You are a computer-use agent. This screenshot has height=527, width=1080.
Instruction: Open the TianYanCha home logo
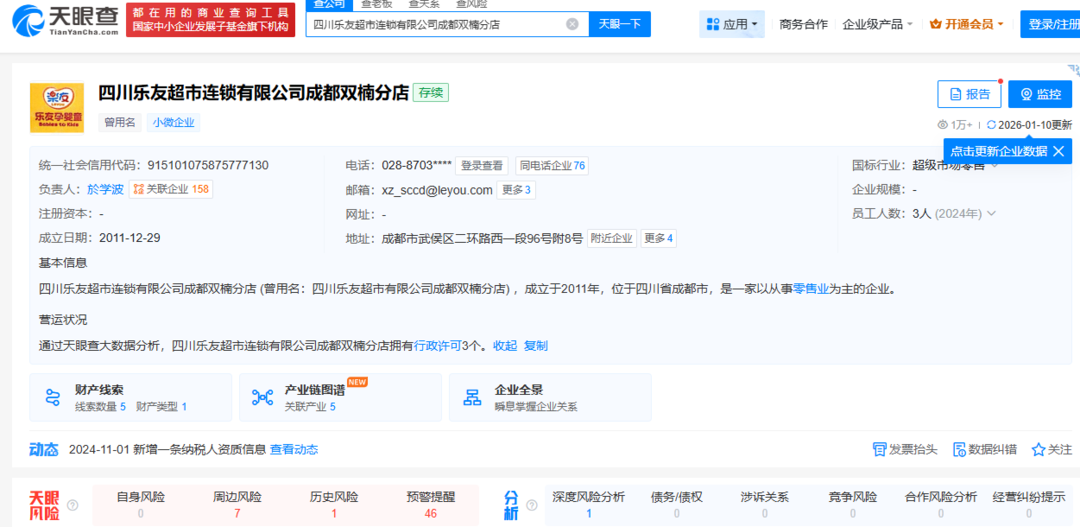(x=65, y=21)
